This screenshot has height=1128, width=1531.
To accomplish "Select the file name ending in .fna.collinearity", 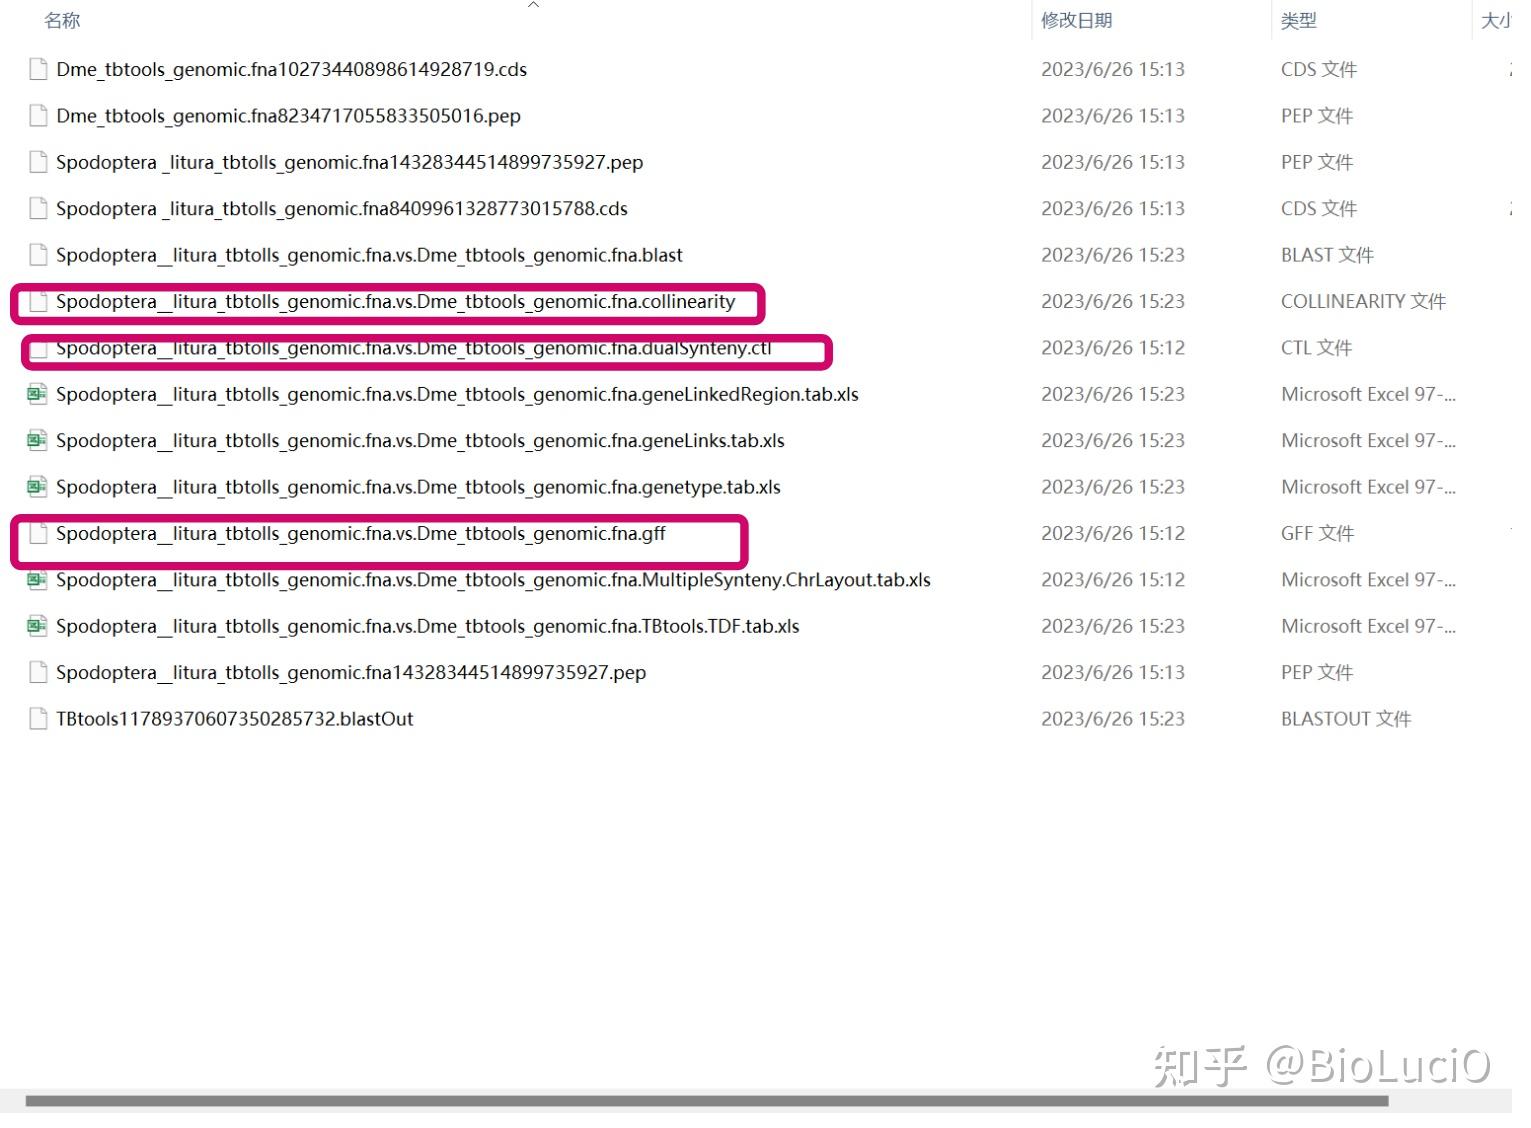I will tap(395, 302).
